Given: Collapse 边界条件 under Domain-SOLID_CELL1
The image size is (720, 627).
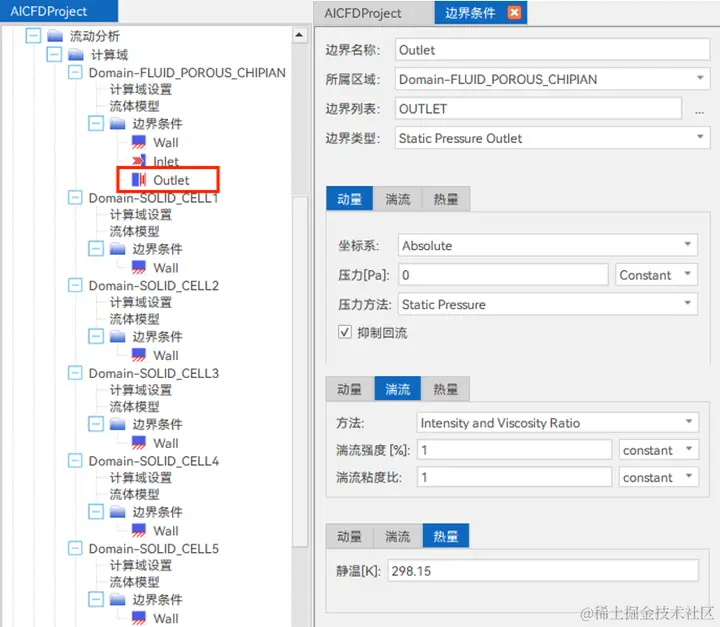Looking at the screenshot, I should pos(96,249).
